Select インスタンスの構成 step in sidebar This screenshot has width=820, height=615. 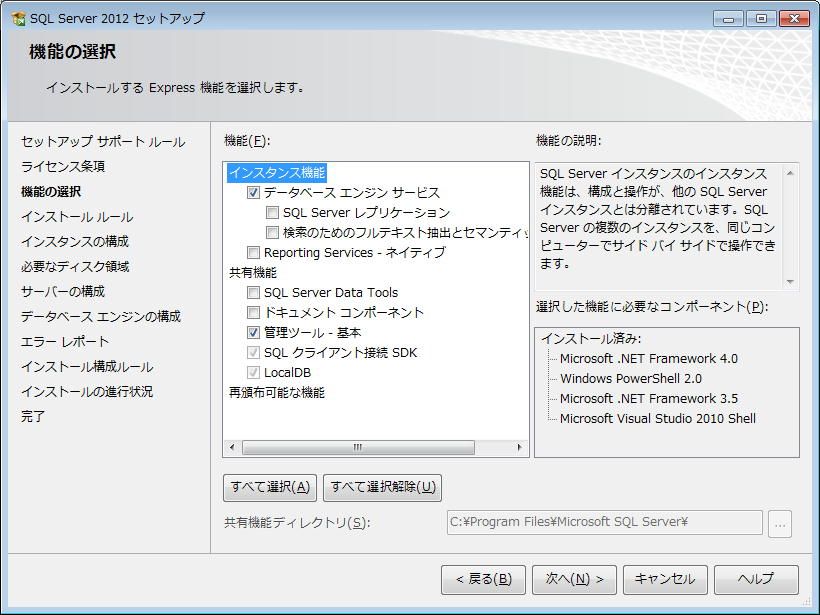click(x=75, y=242)
